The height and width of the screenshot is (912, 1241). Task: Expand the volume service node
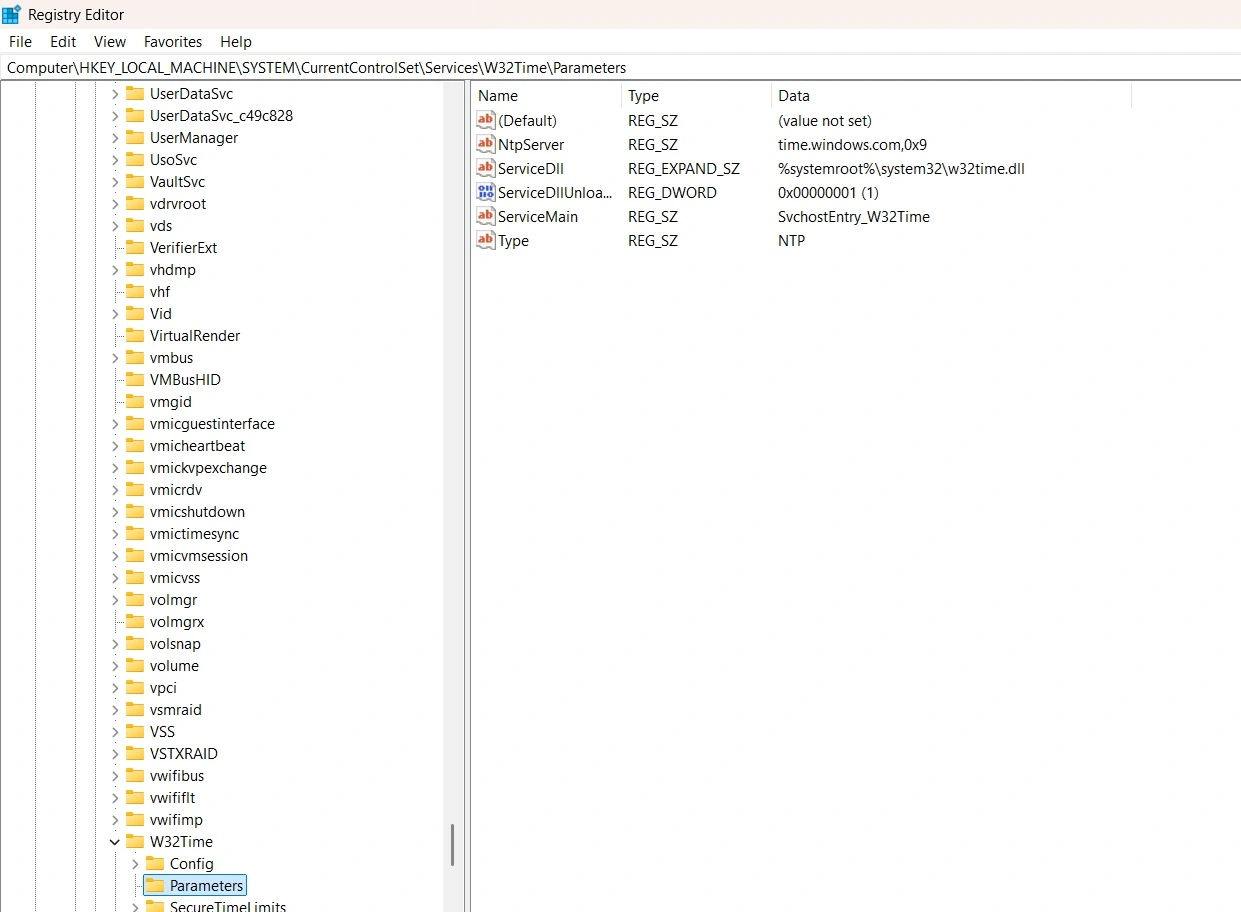(114, 665)
